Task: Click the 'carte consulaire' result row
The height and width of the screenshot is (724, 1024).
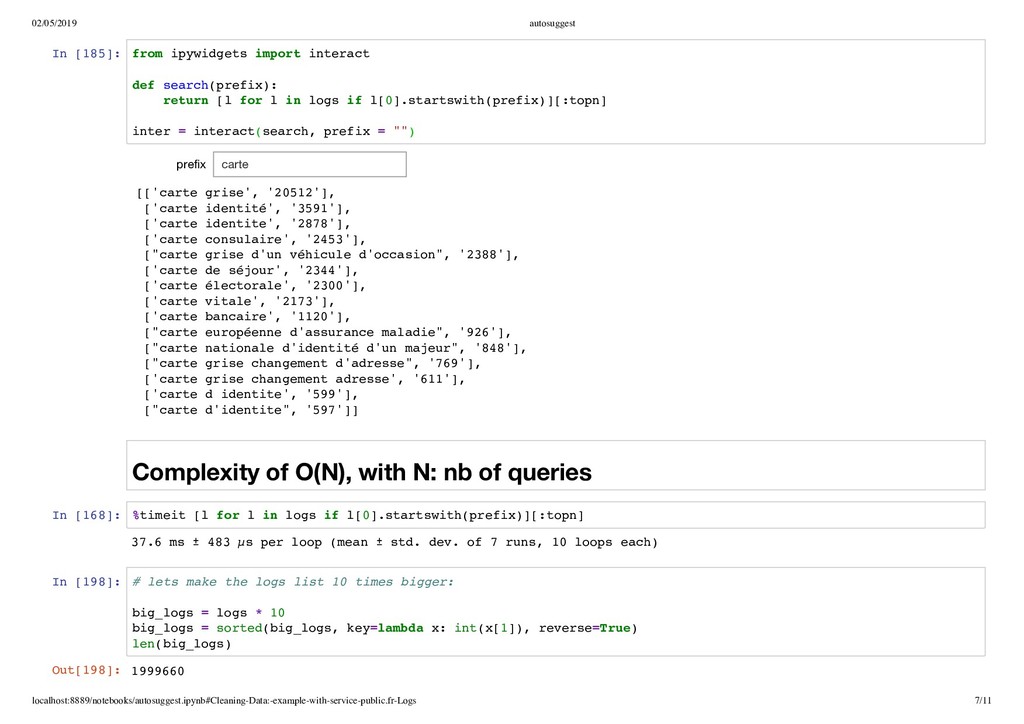Action: coord(255,240)
